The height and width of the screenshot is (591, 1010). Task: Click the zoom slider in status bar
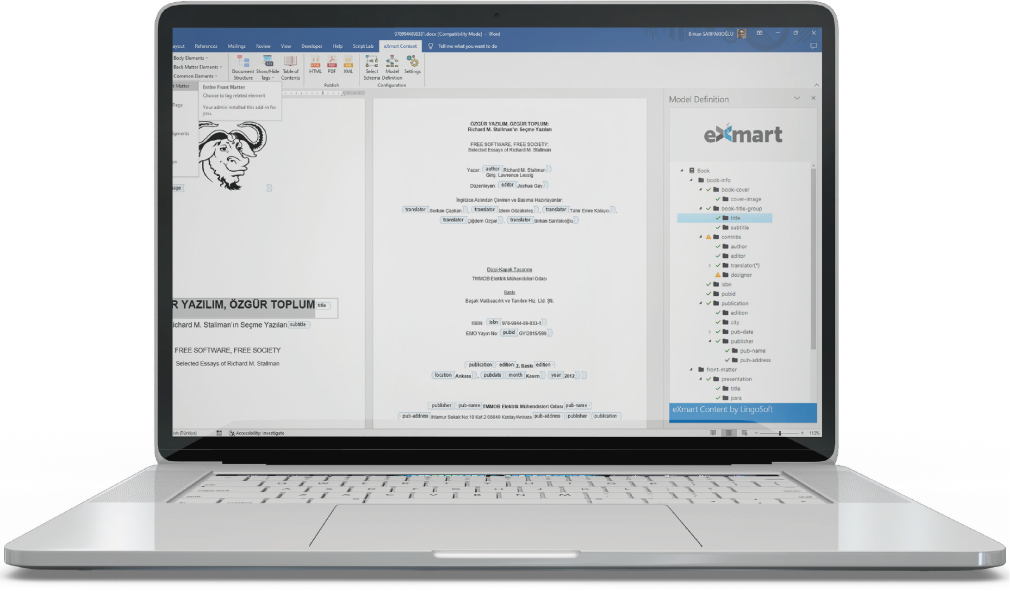pyautogui.click(x=780, y=433)
